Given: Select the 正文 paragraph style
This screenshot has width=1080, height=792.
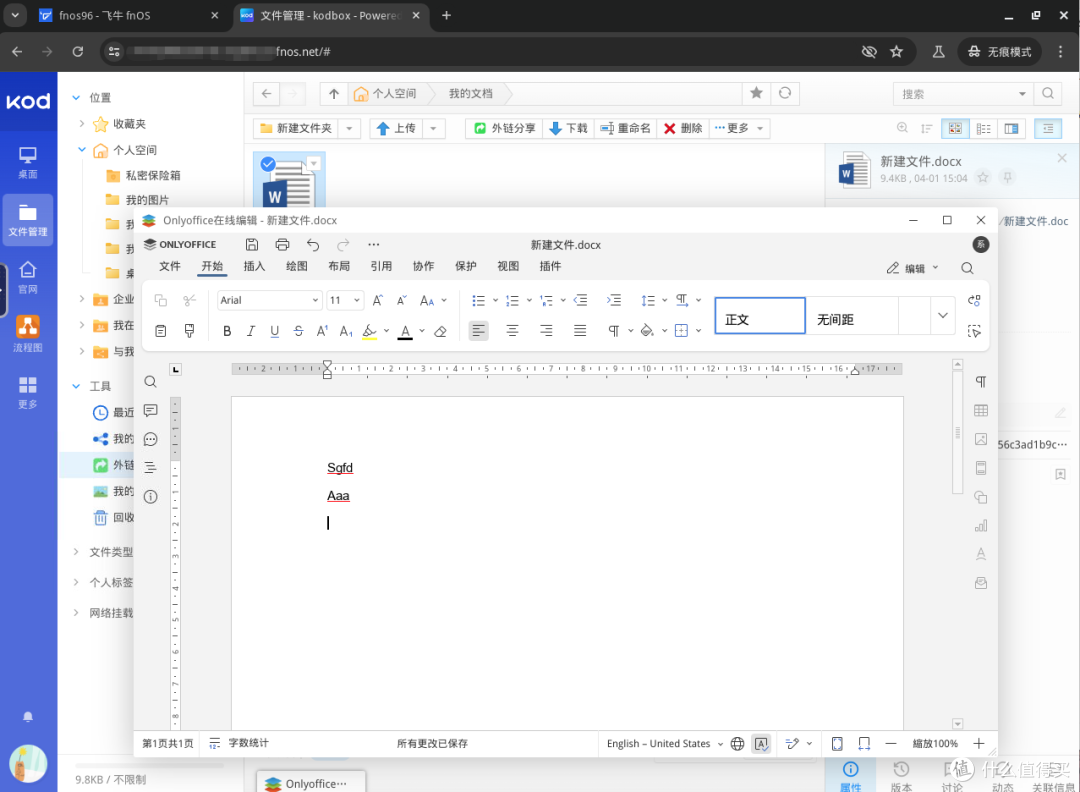Looking at the screenshot, I should [x=760, y=316].
